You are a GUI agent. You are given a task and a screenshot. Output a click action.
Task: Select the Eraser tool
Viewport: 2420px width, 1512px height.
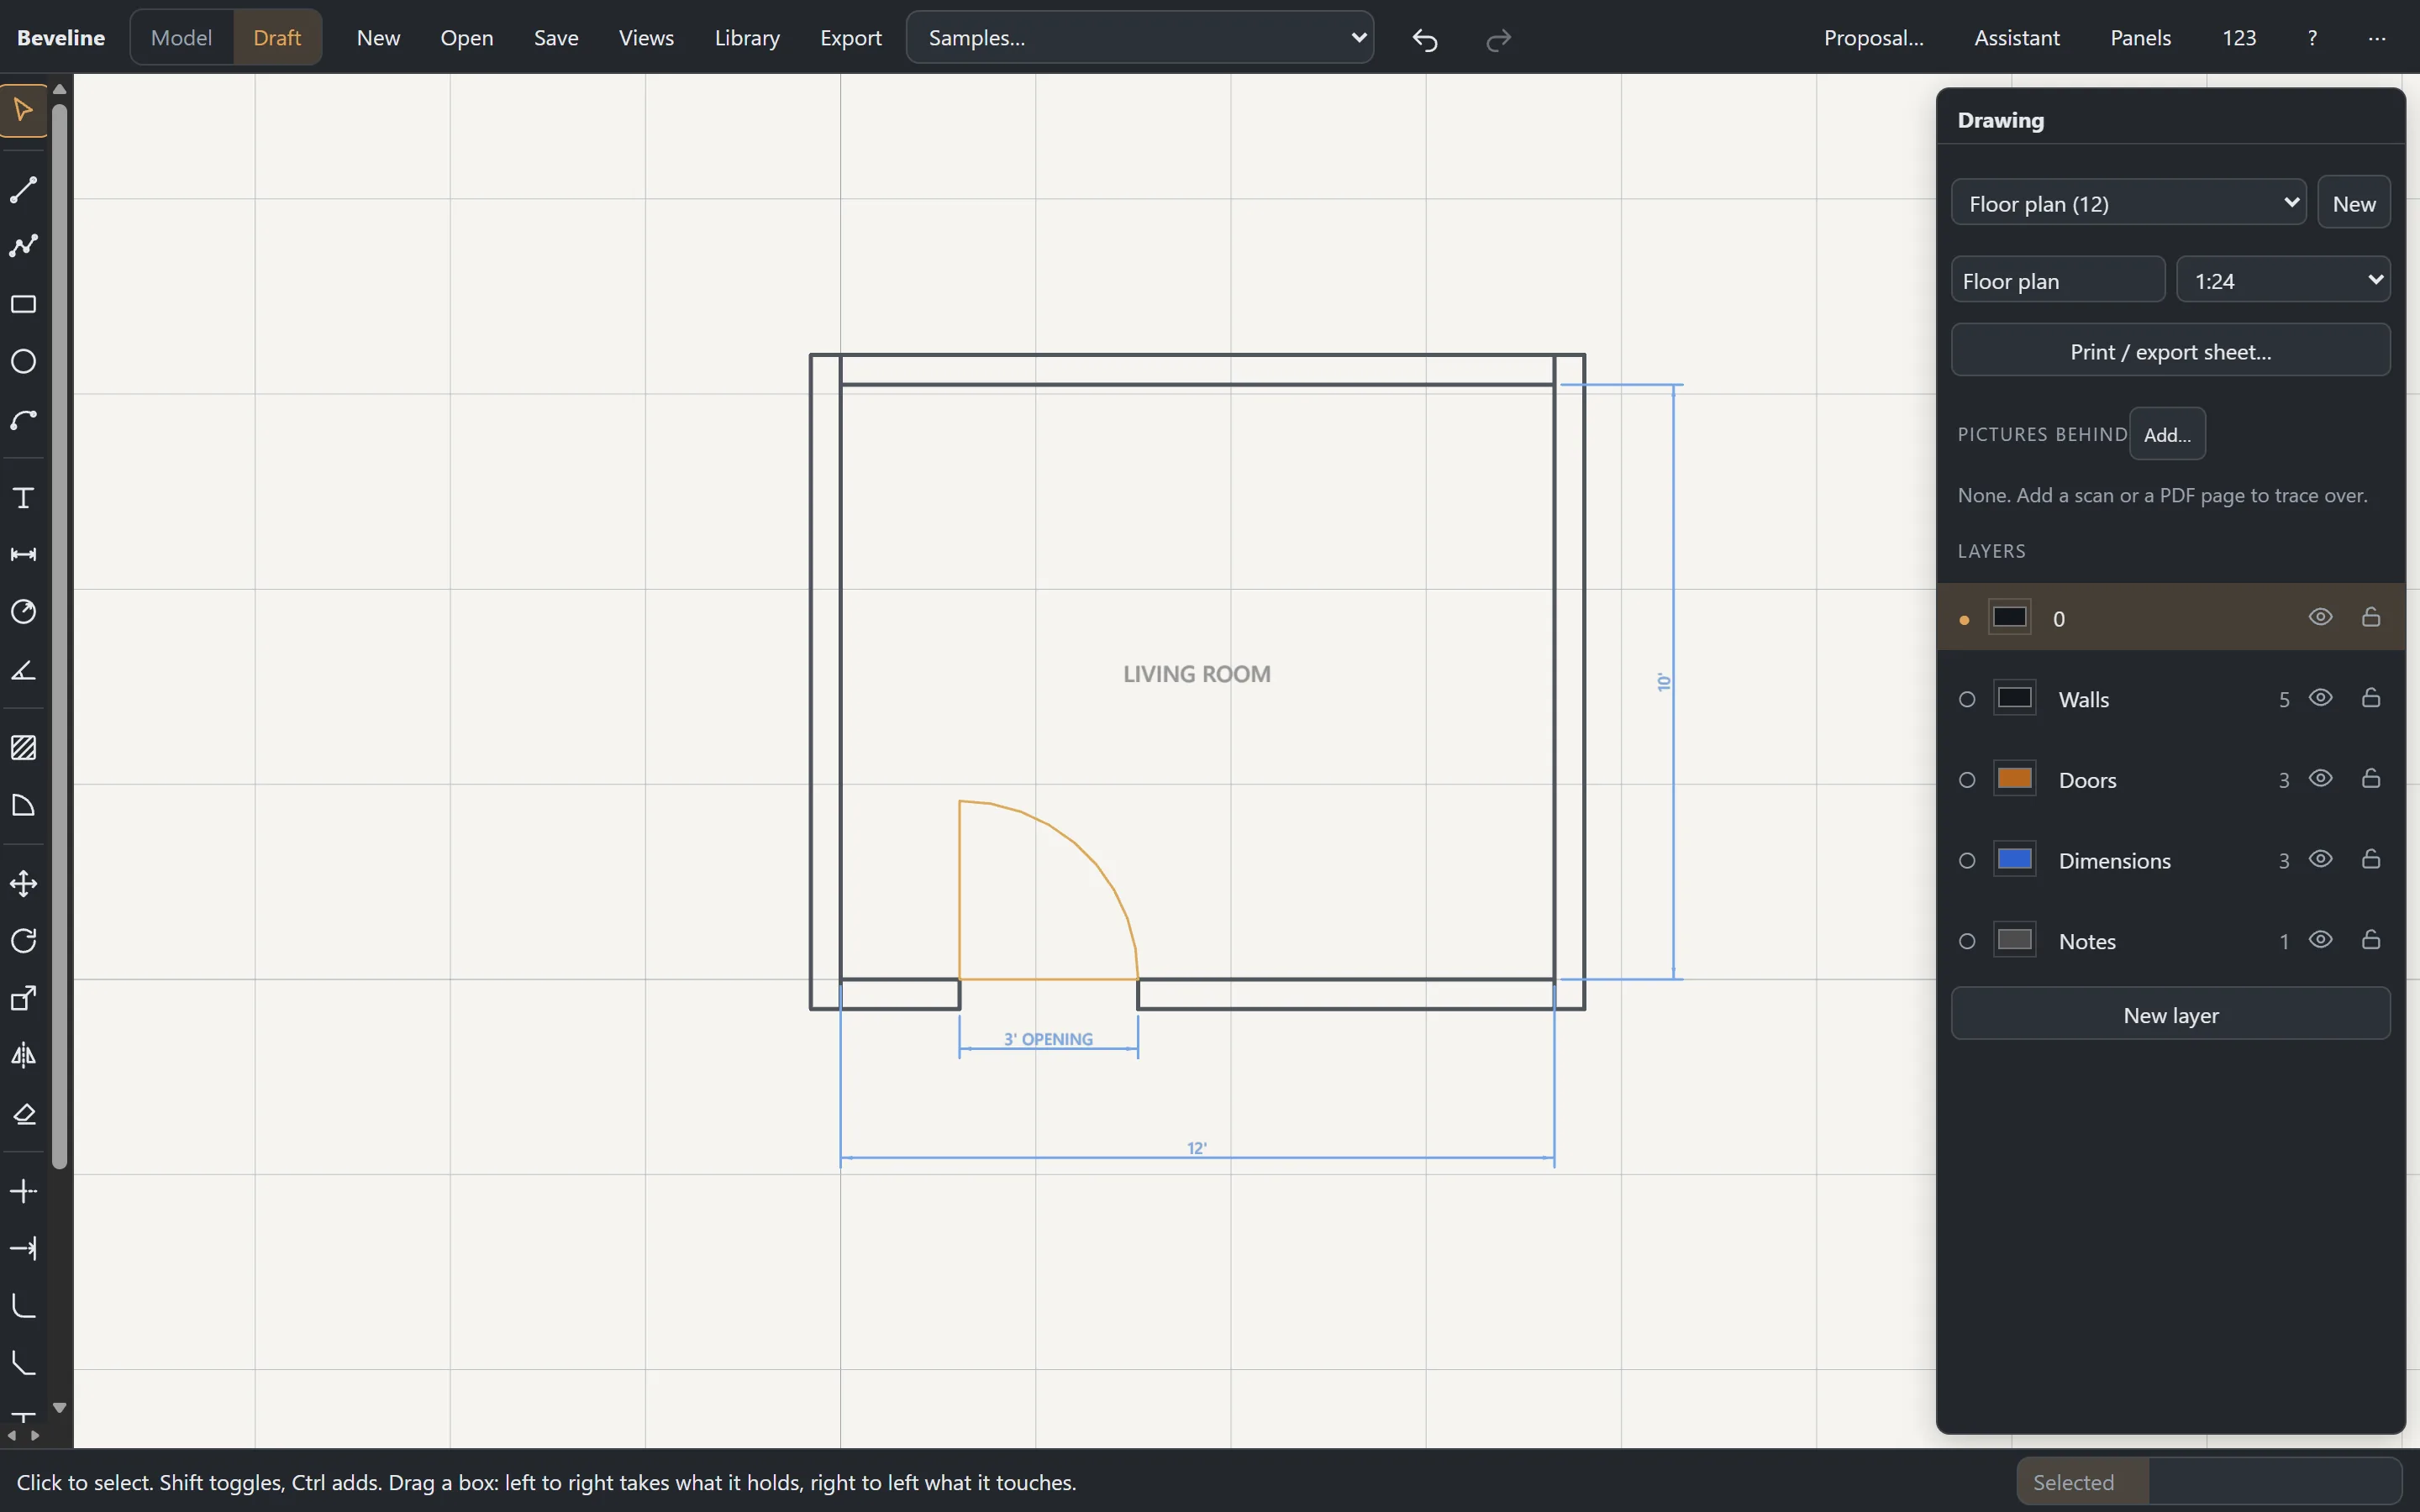click(23, 1113)
